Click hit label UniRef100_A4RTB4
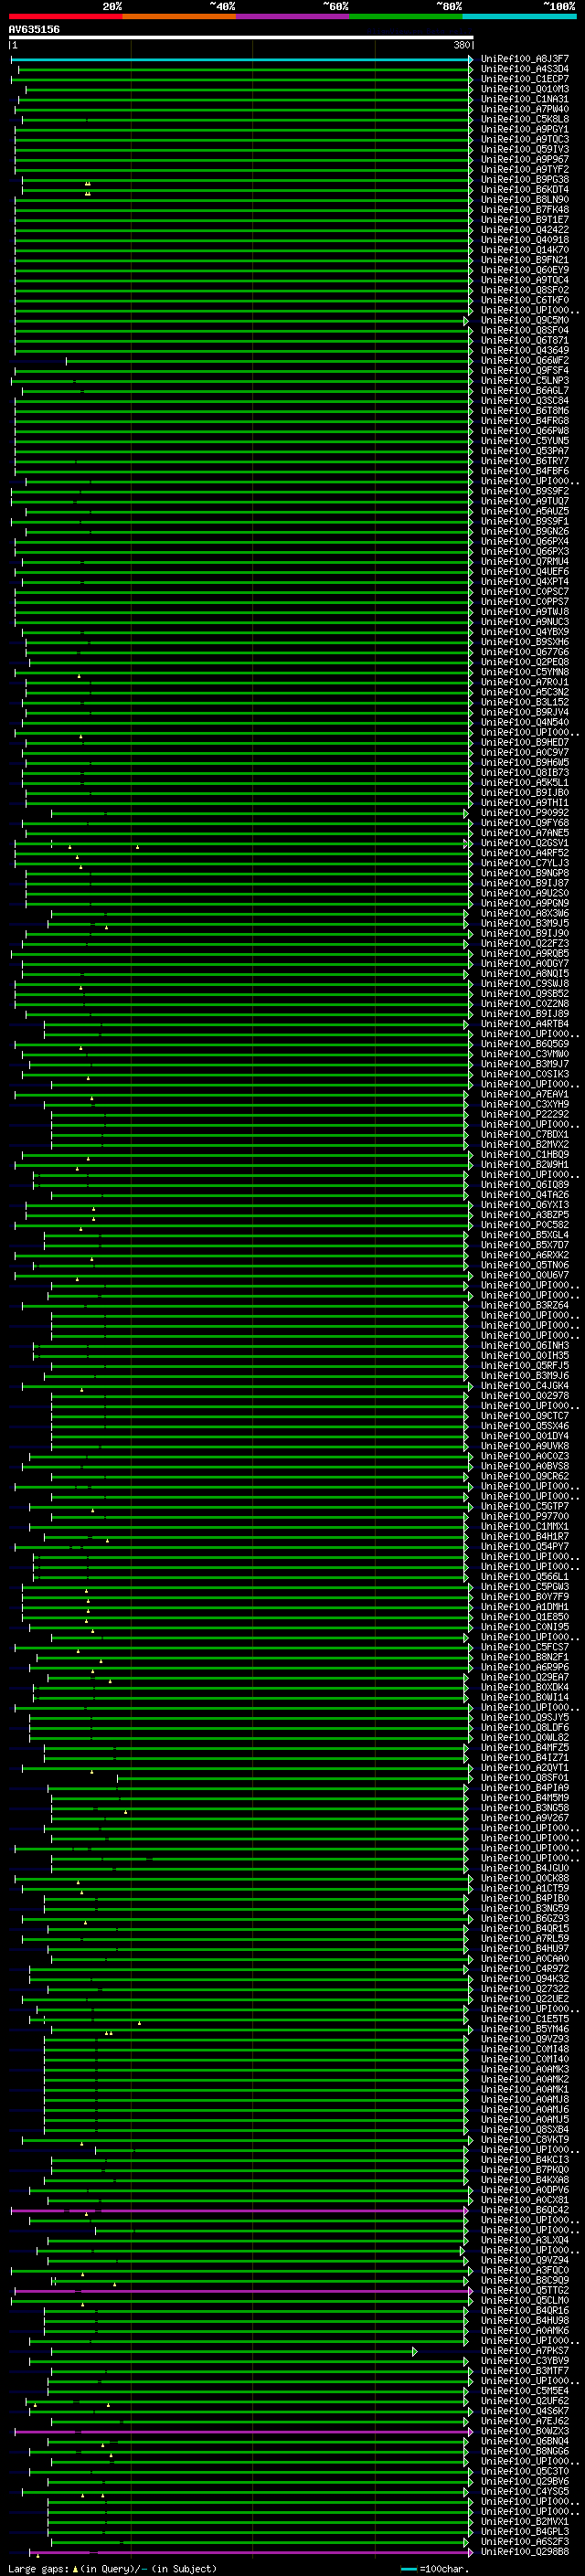This screenshot has width=585, height=2576. point(525,1023)
